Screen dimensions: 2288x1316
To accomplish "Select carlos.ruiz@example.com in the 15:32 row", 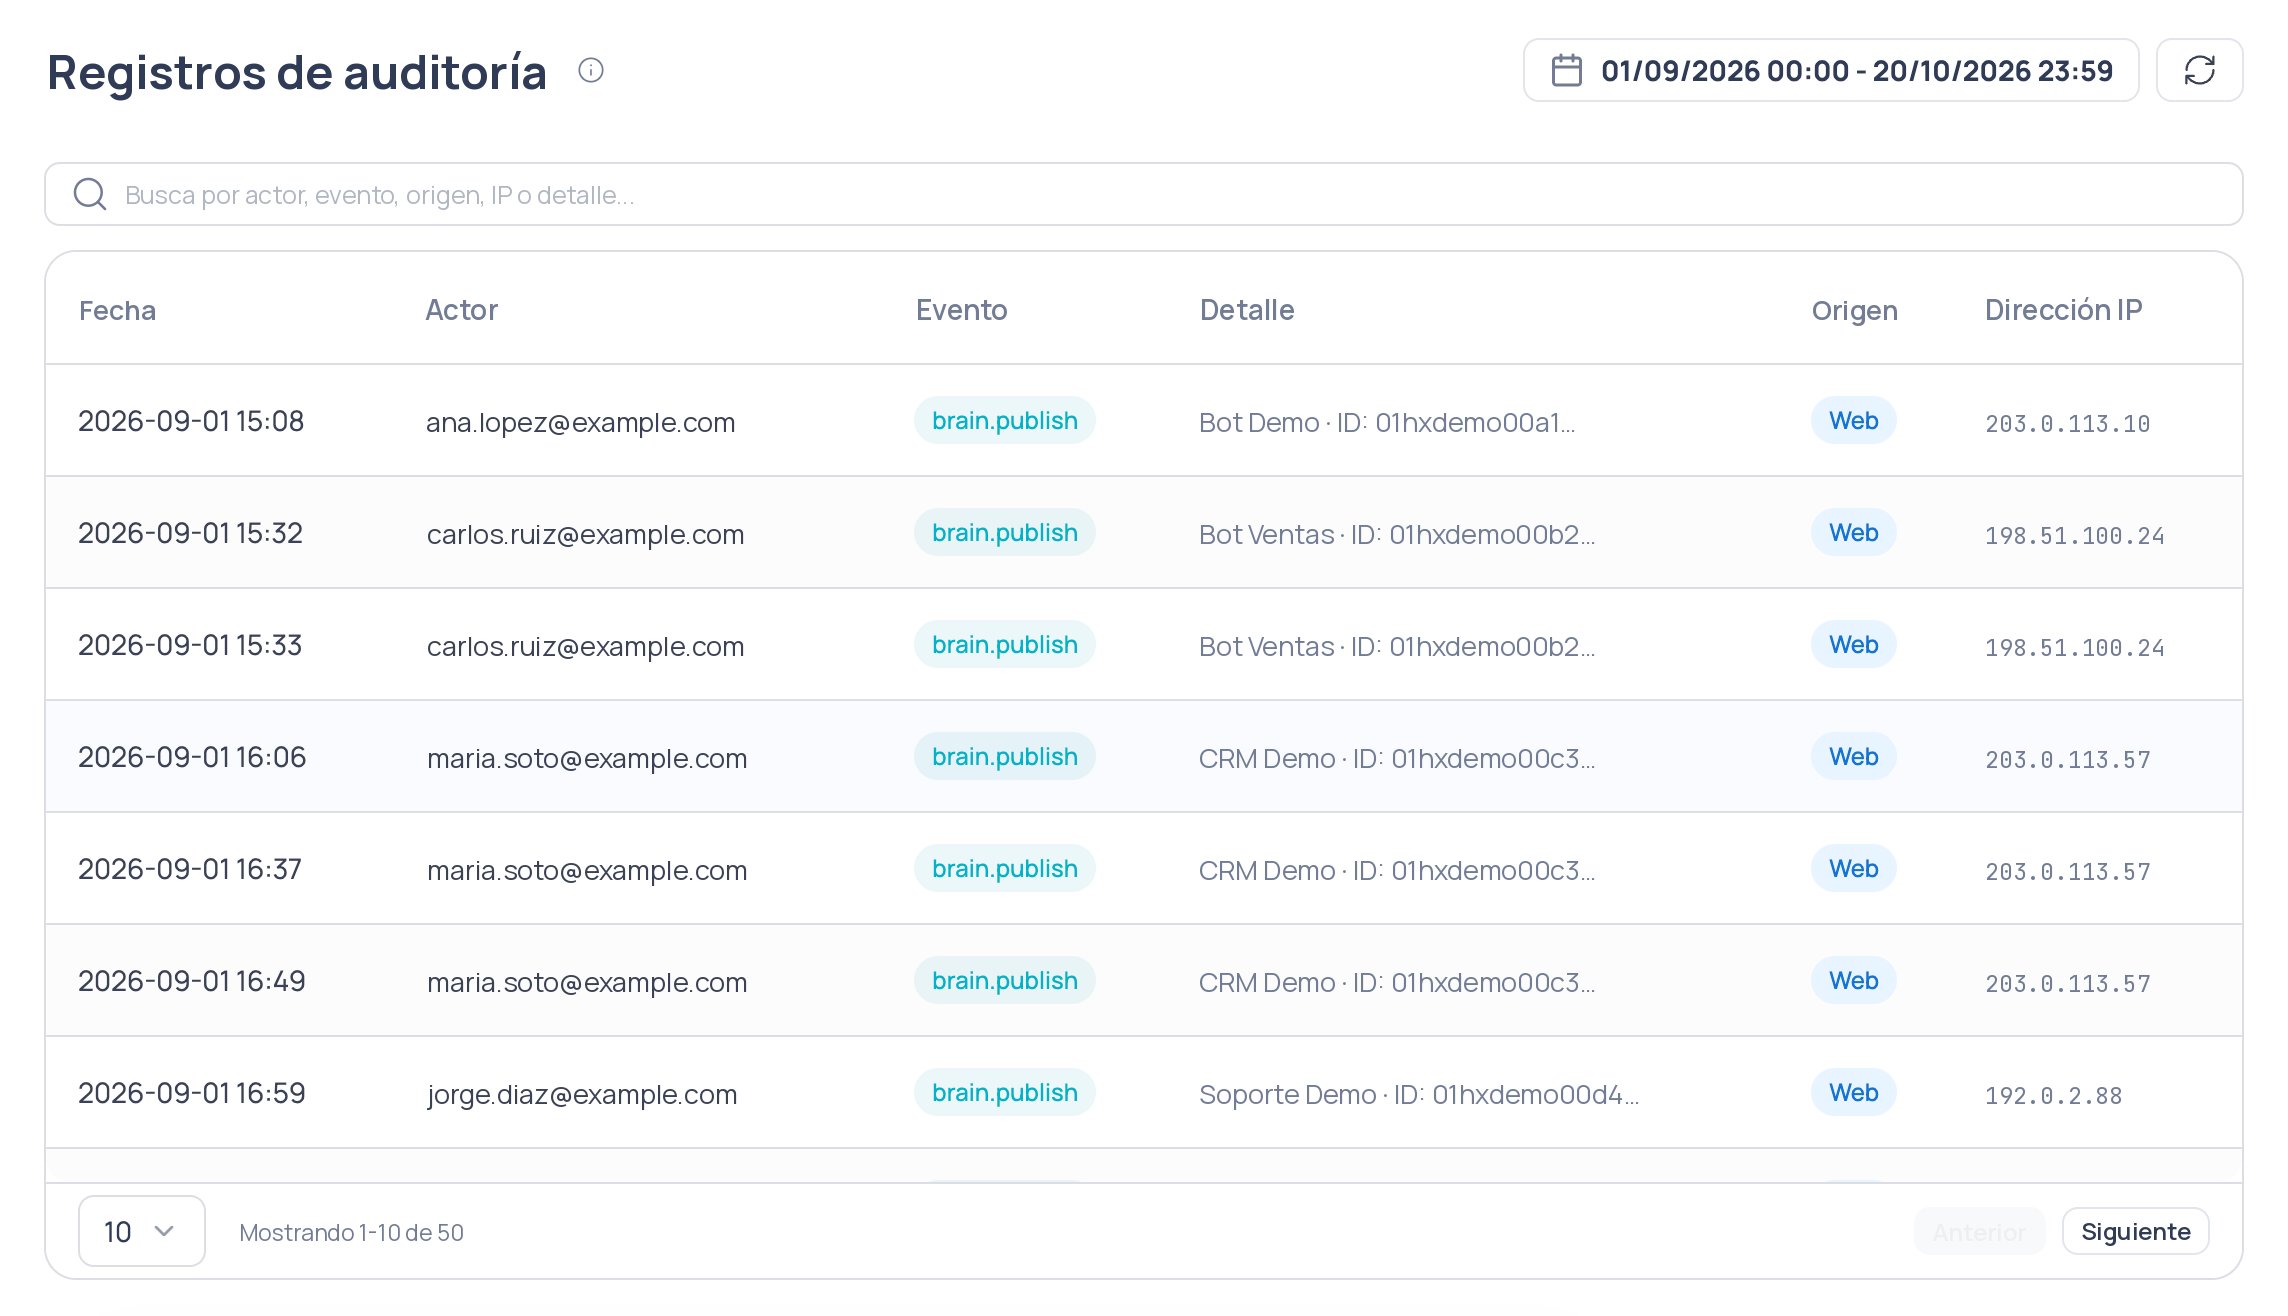I will (x=585, y=534).
